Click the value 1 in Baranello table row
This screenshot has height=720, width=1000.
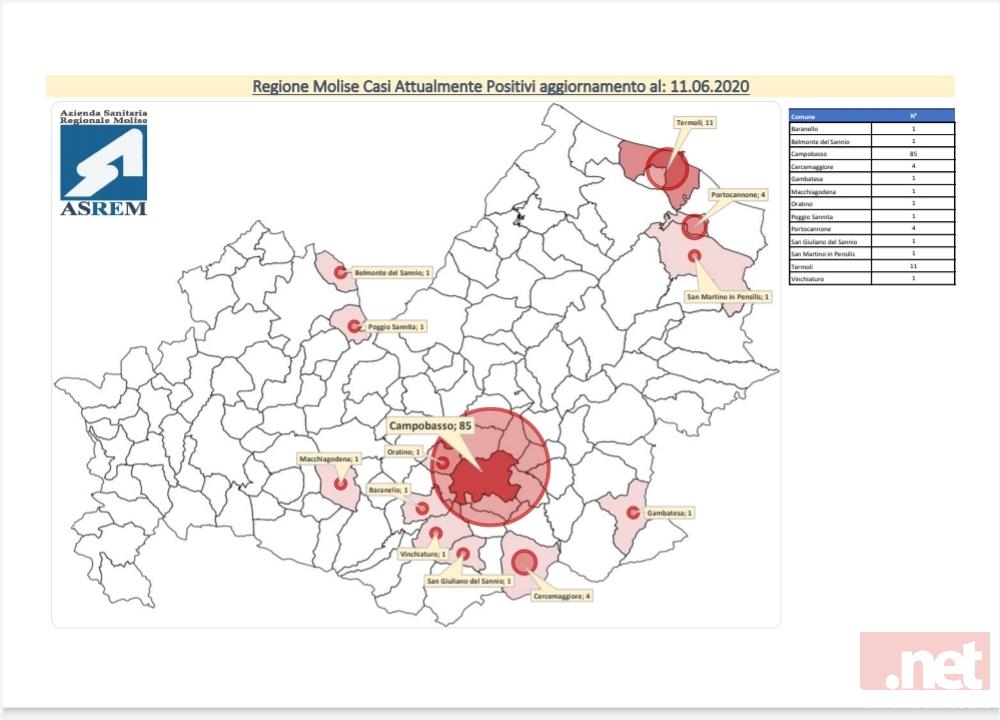pos(913,129)
